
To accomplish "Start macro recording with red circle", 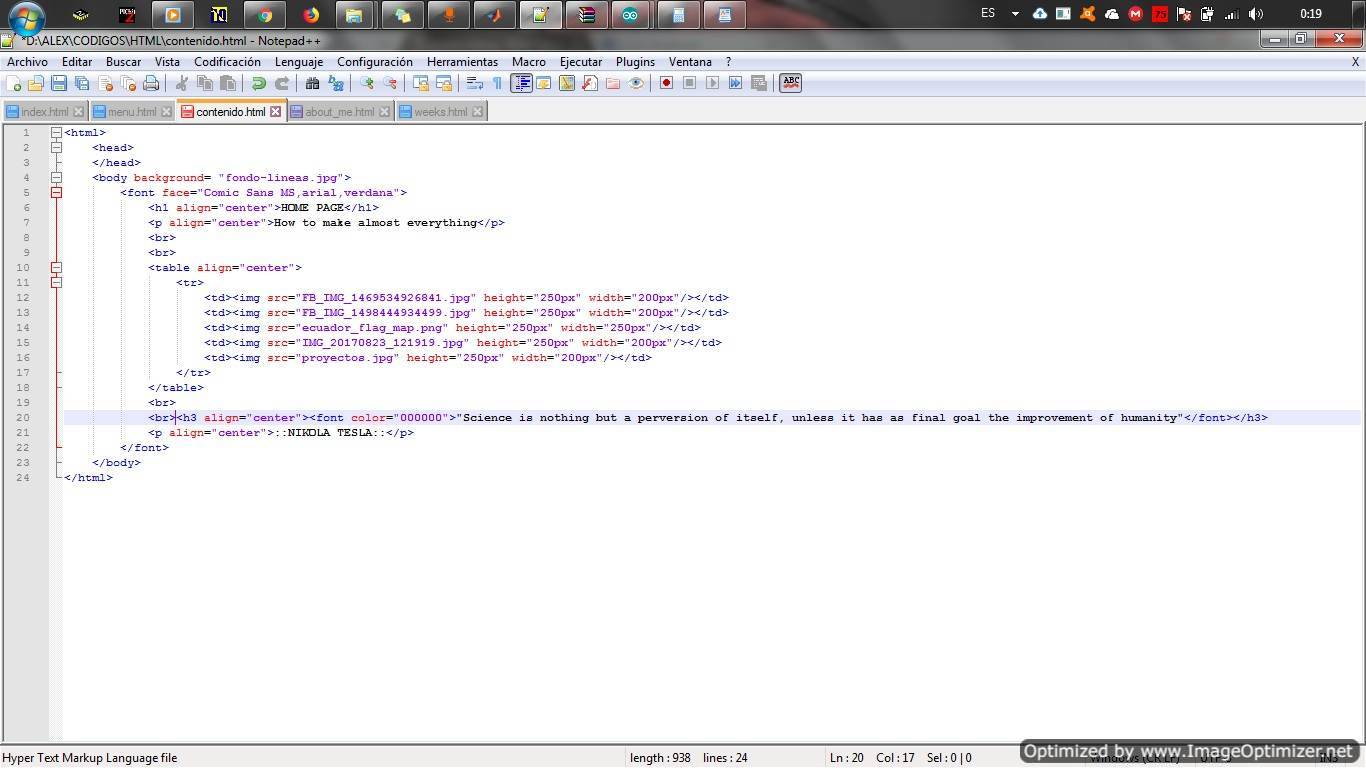I will 666,83.
